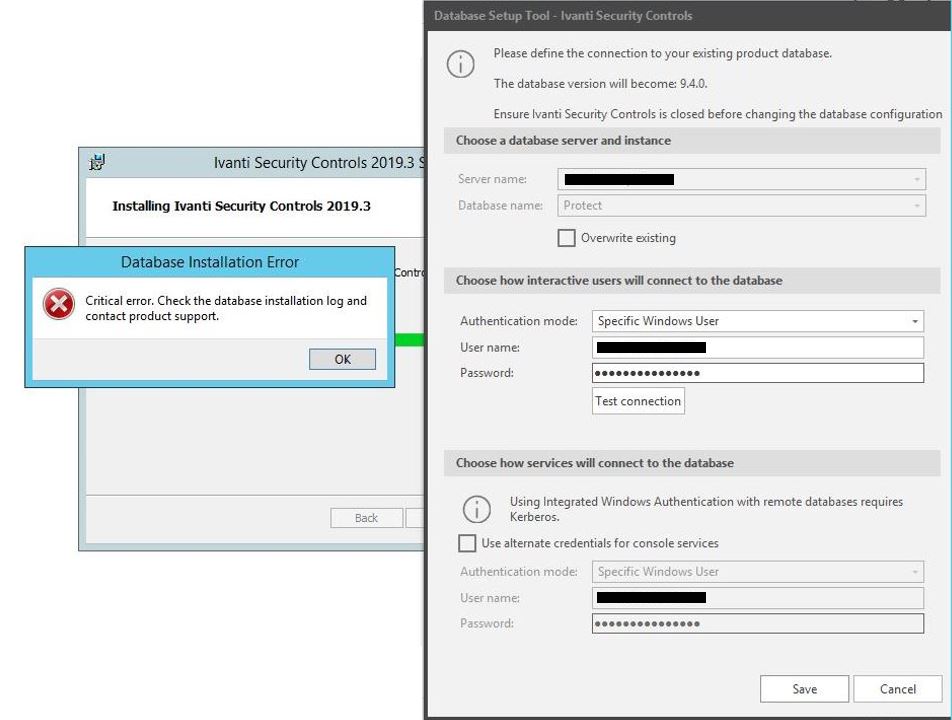This screenshot has height=720, width=952.
Task: Enable the Overwrite existing checkbox
Action: (567, 238)
